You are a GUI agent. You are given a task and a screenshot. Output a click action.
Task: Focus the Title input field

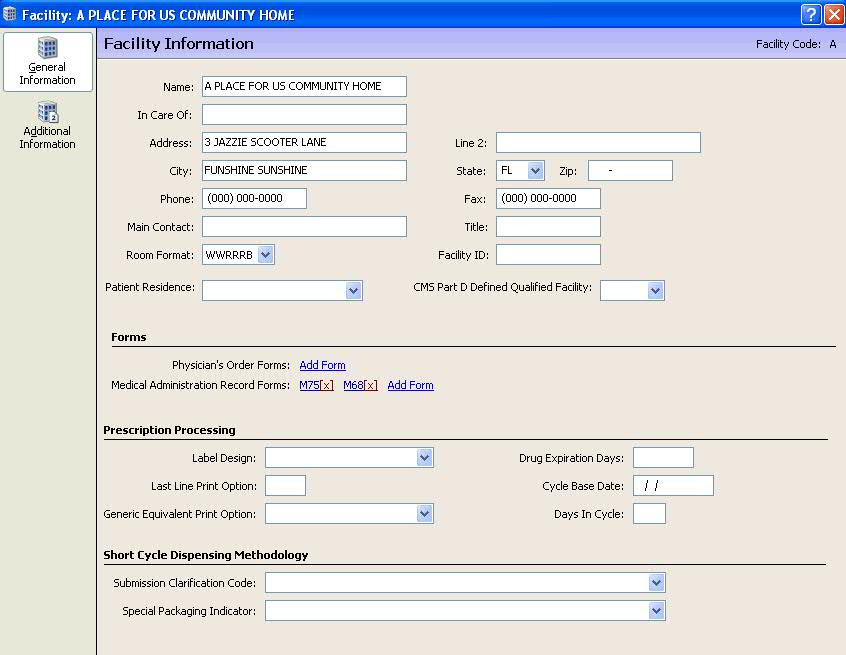click(548, 227)
